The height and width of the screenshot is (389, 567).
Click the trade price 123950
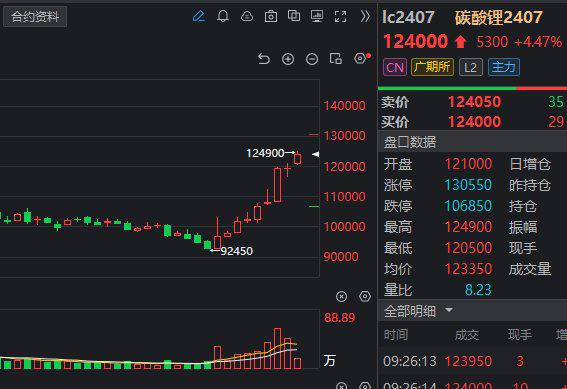pos(468,361)
